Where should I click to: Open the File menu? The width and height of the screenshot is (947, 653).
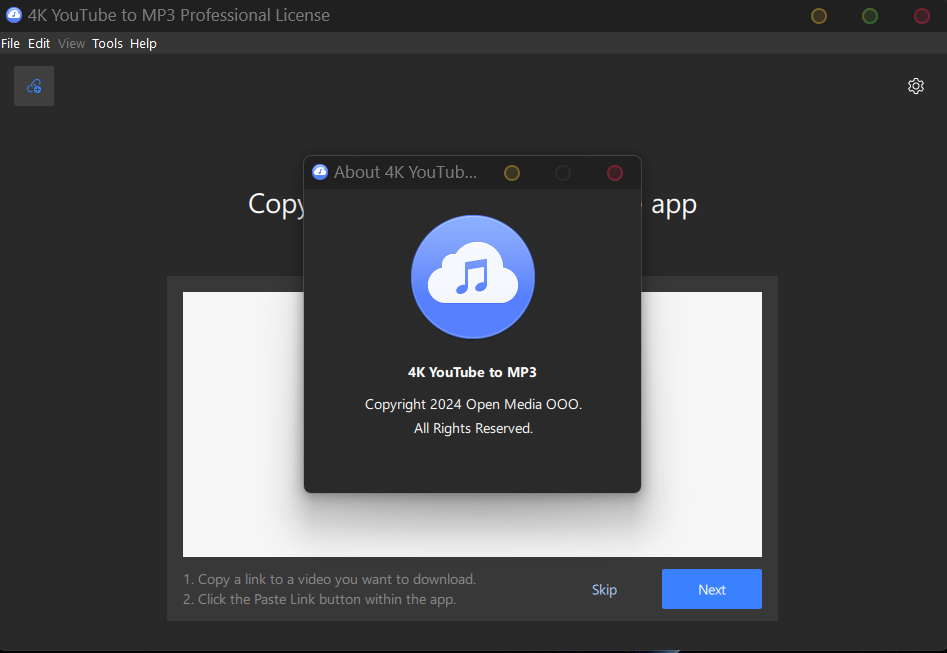coord(10,43)
